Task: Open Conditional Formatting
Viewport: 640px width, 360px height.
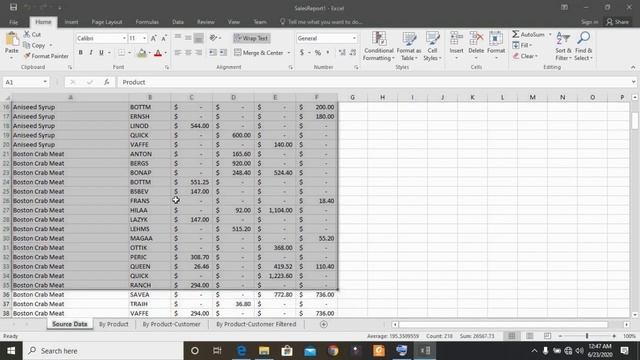Action: pos(379,46)
